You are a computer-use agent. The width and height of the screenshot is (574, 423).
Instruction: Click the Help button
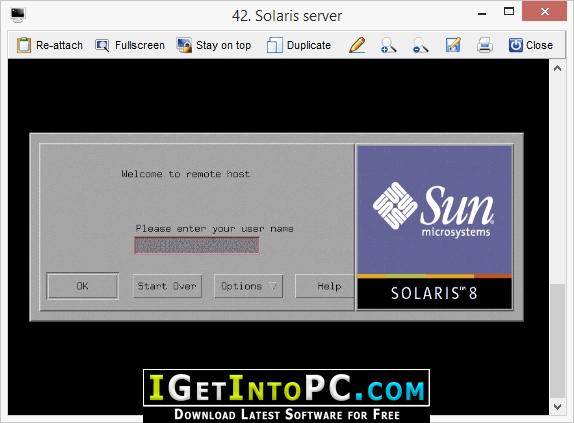coord(325,286)
